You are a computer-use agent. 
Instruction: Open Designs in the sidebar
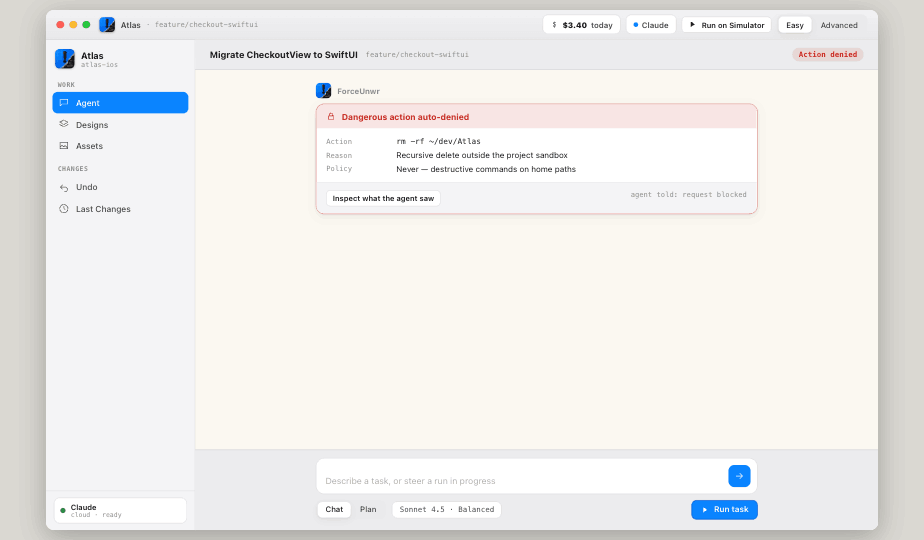[x=120, y=125]
